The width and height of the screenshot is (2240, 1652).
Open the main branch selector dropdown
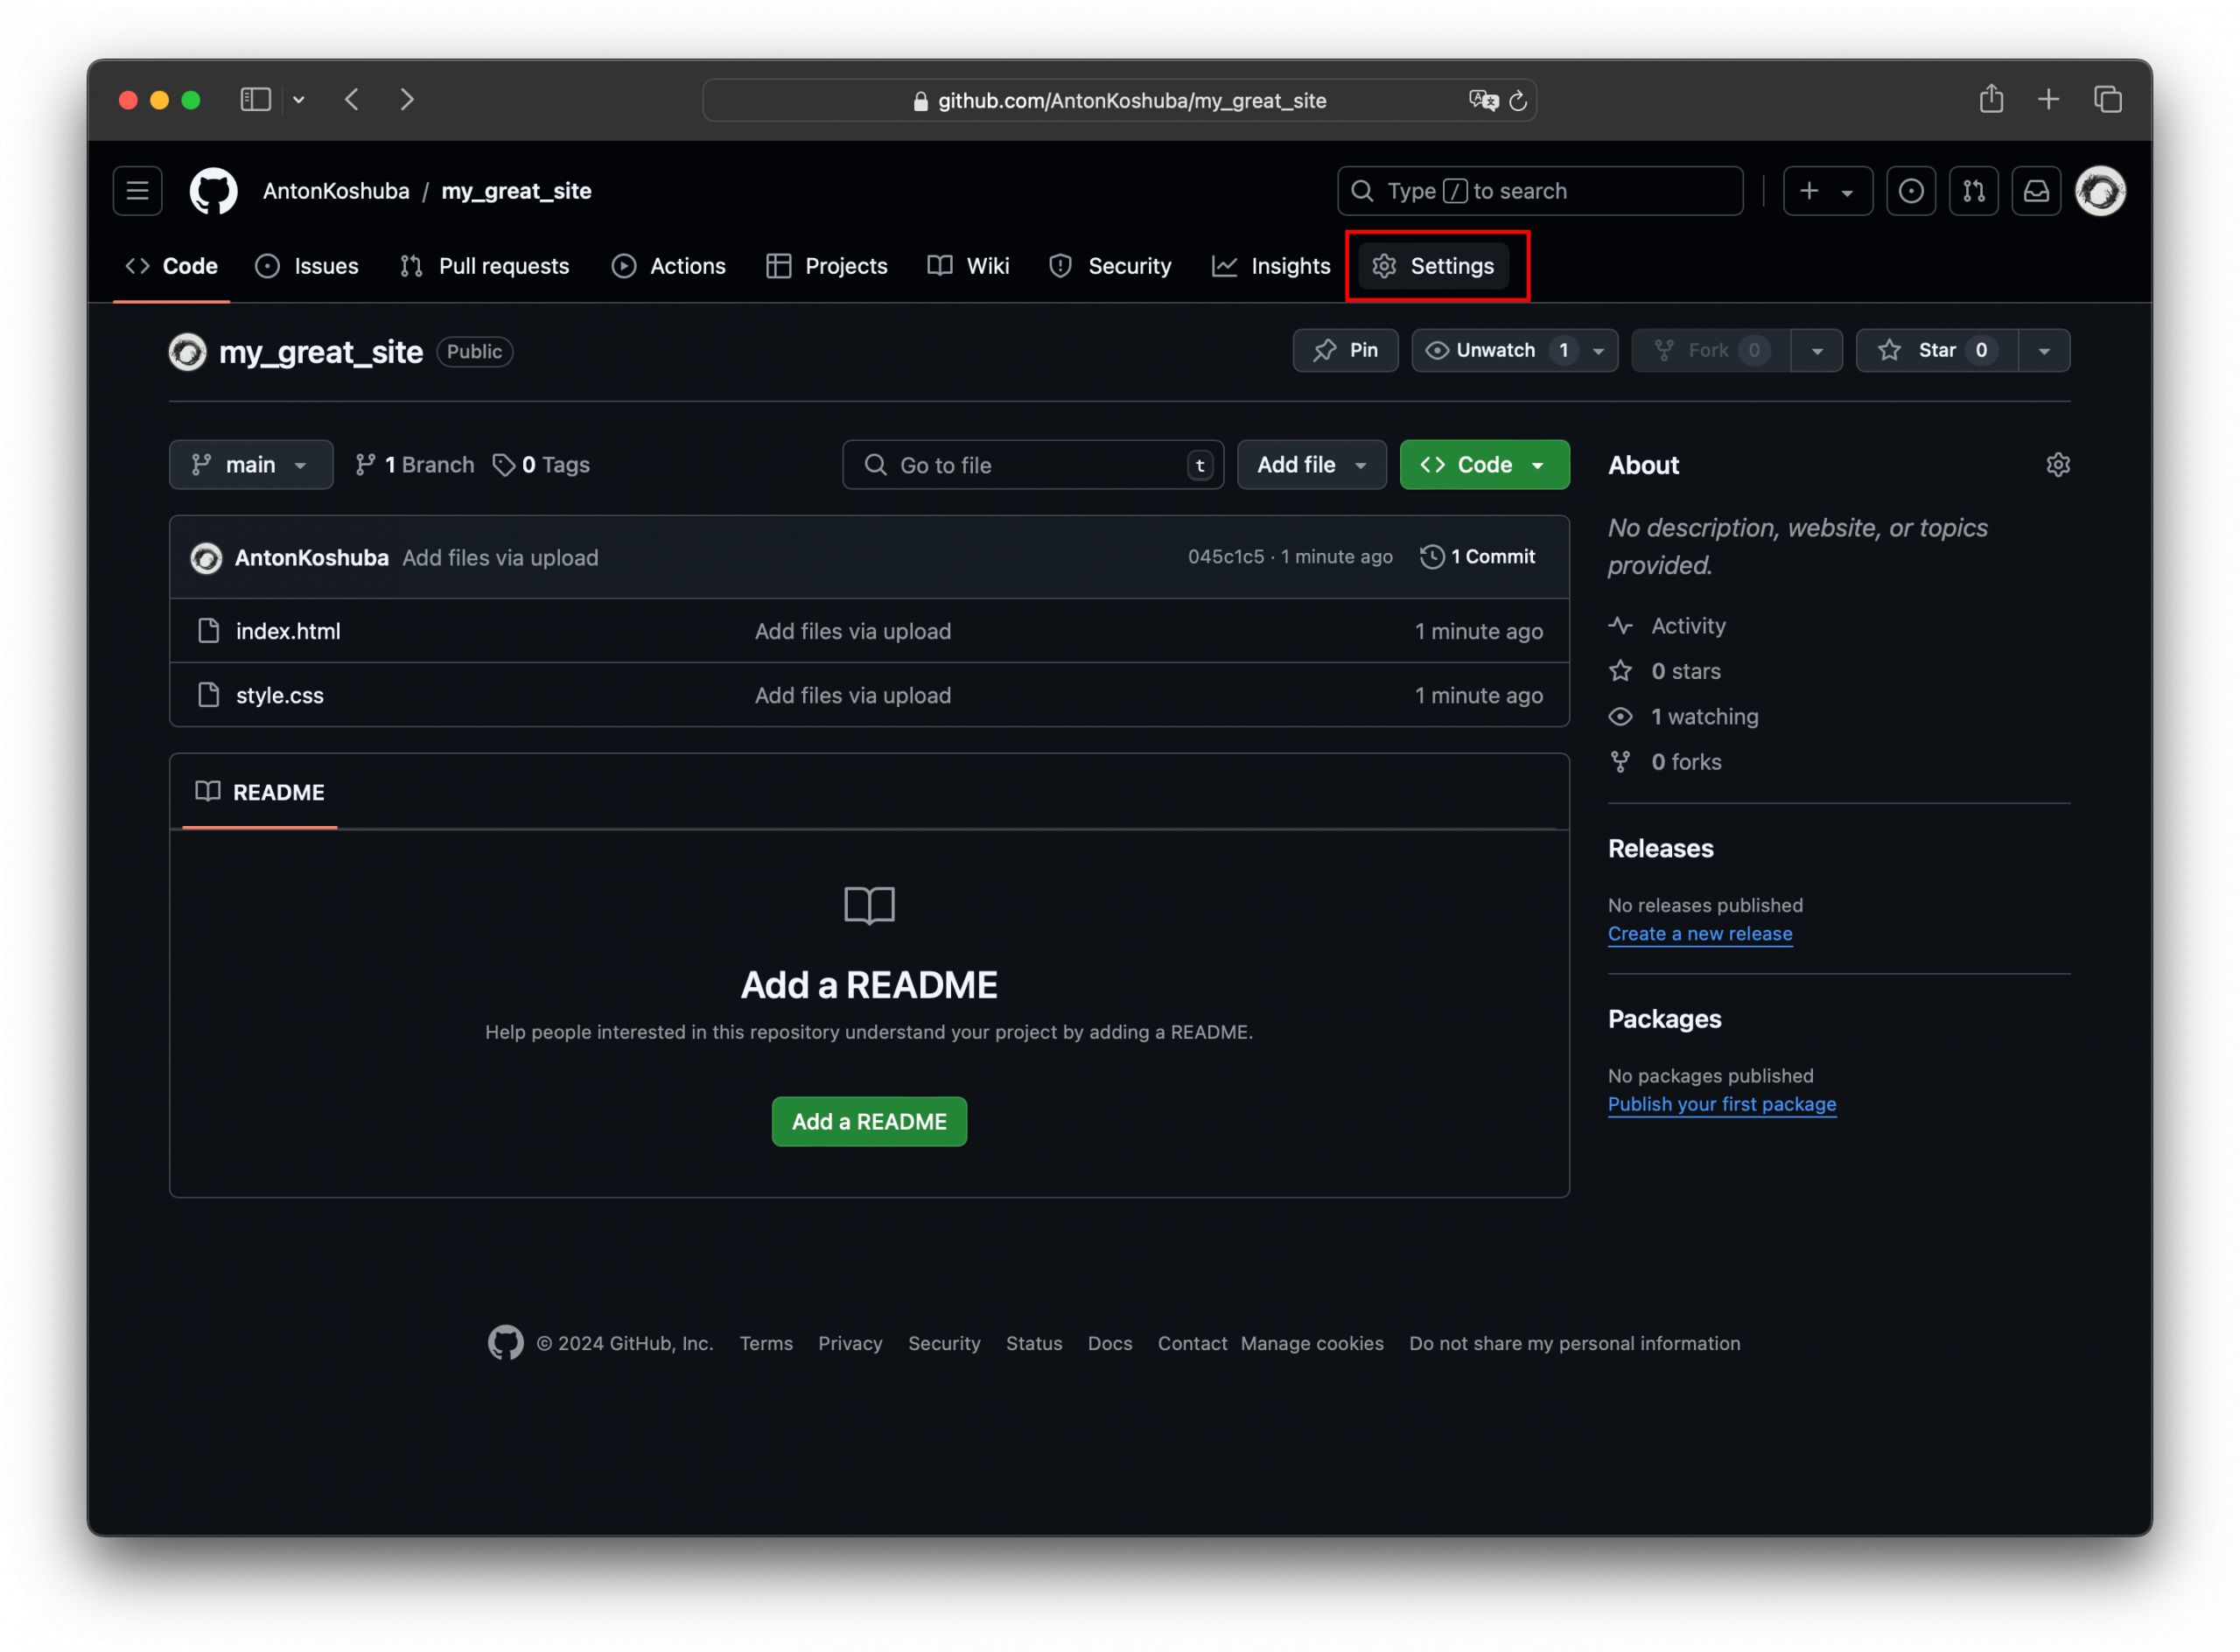coord(251,465)
